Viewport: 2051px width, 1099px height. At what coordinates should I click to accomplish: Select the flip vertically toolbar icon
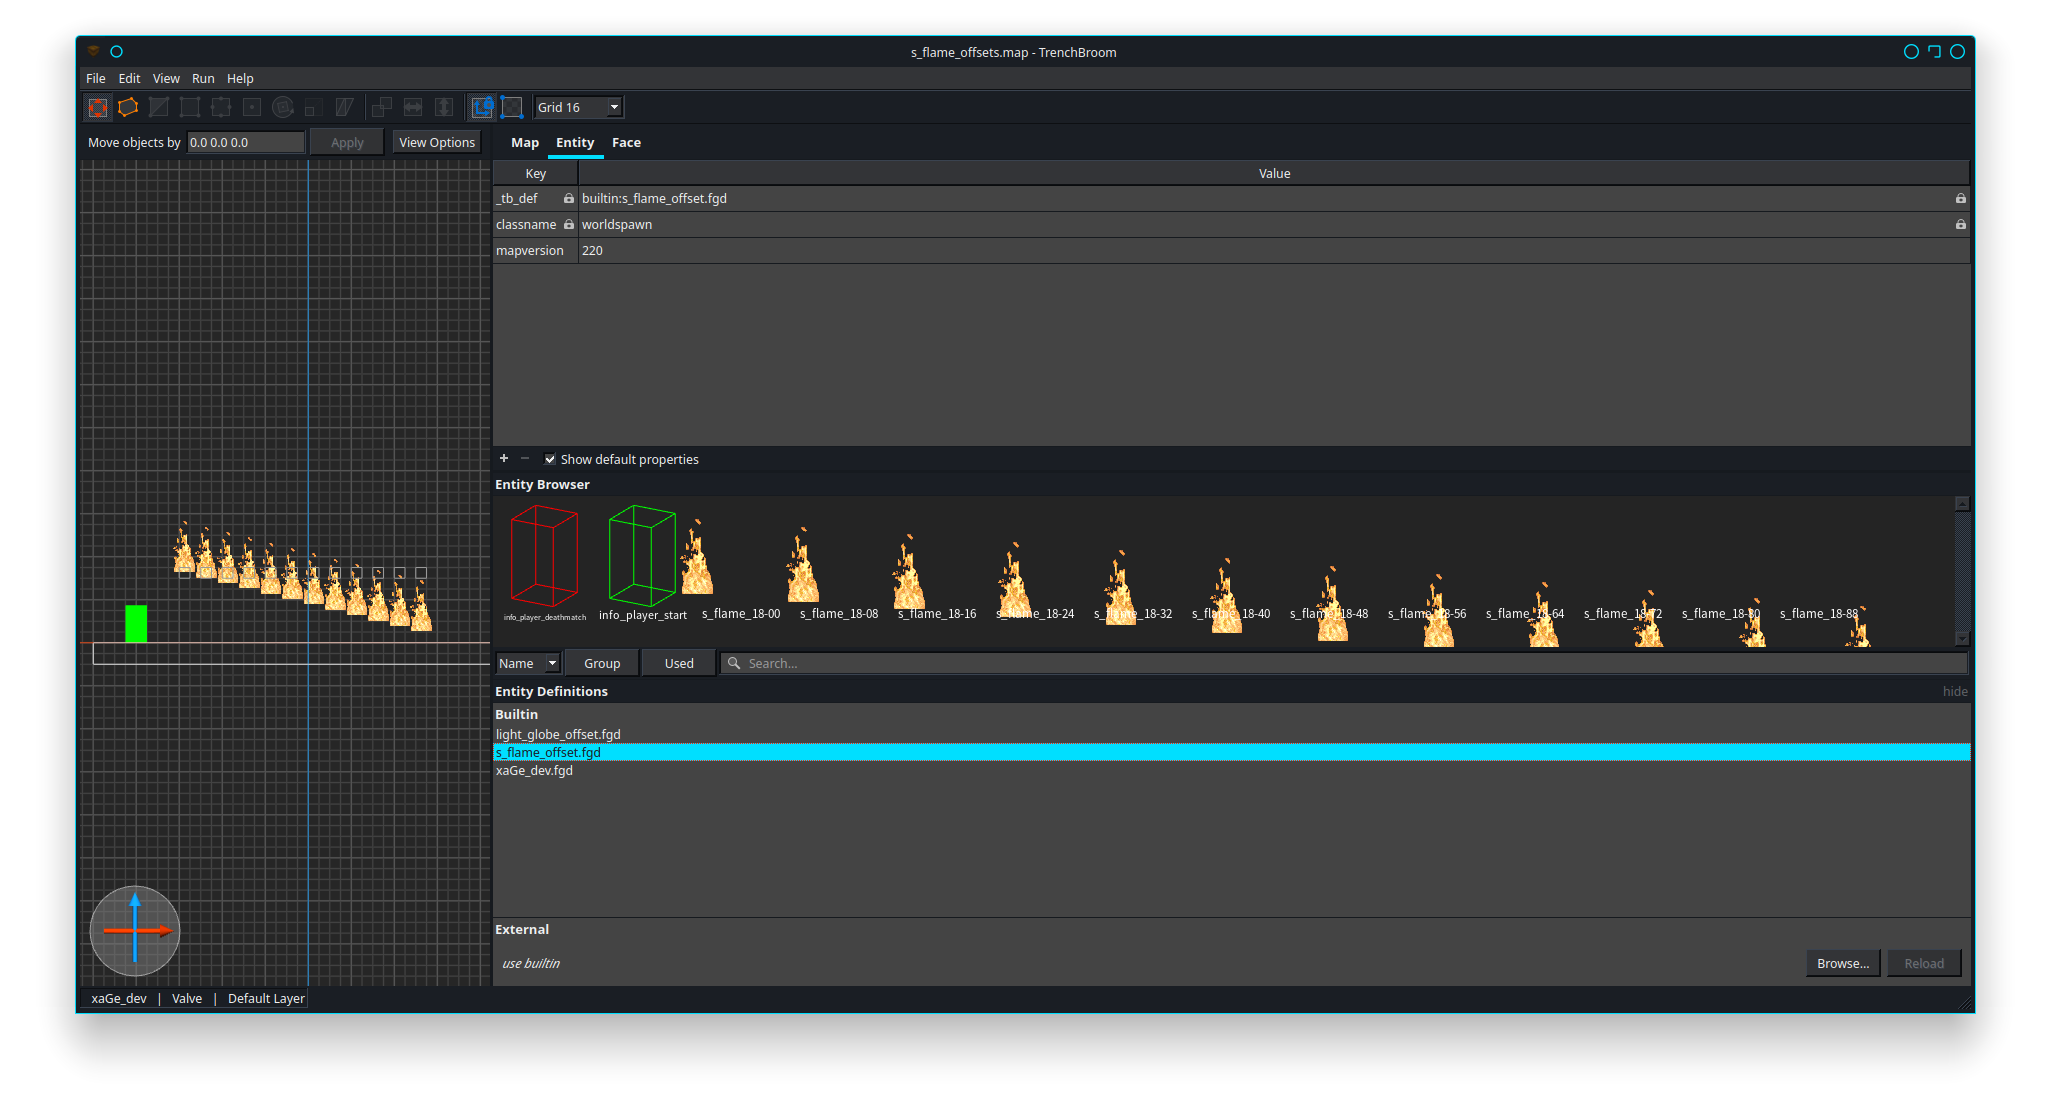(x=444, y=107)
